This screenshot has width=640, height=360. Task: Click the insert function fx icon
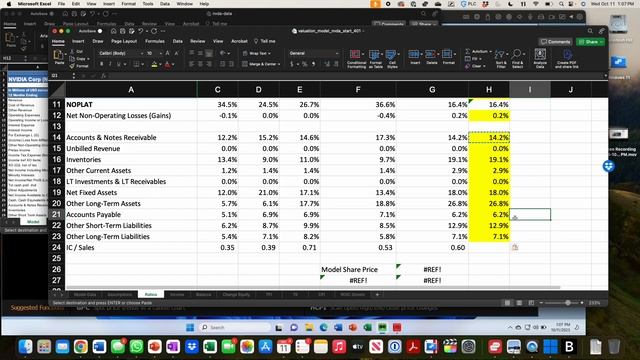(x=104, y=76)
